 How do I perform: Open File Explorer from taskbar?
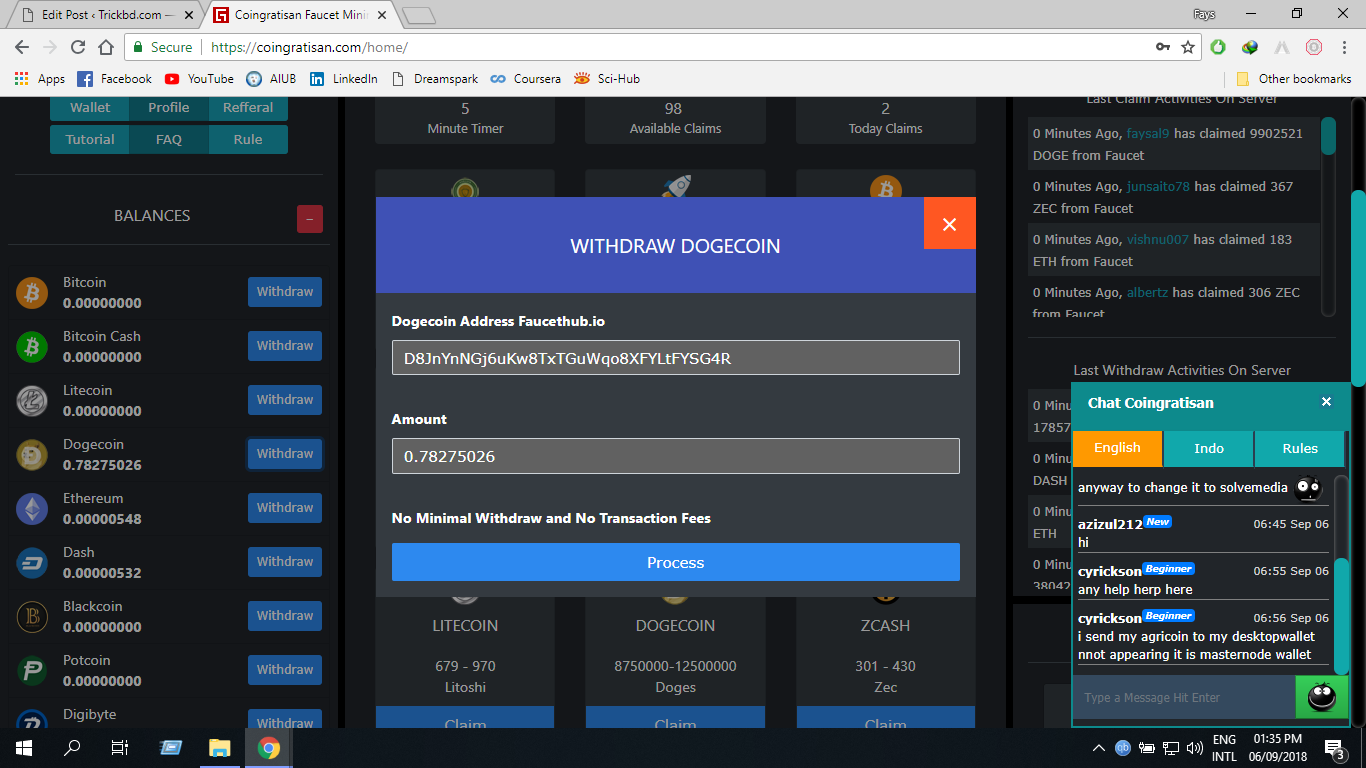(x=219, y=748)
